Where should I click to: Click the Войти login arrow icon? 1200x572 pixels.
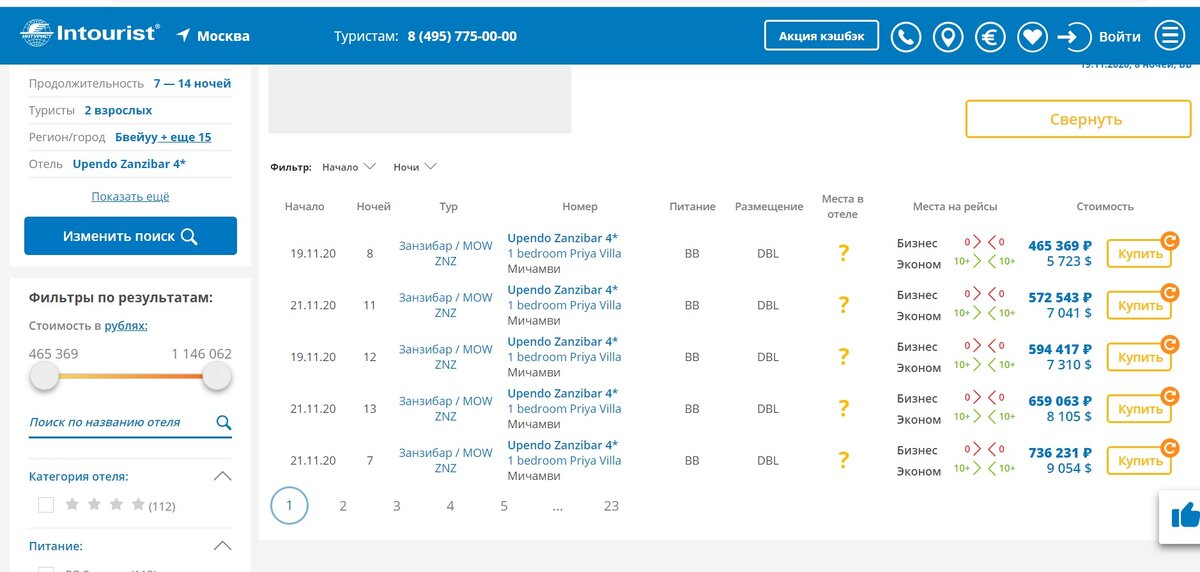coord(1073,37)
